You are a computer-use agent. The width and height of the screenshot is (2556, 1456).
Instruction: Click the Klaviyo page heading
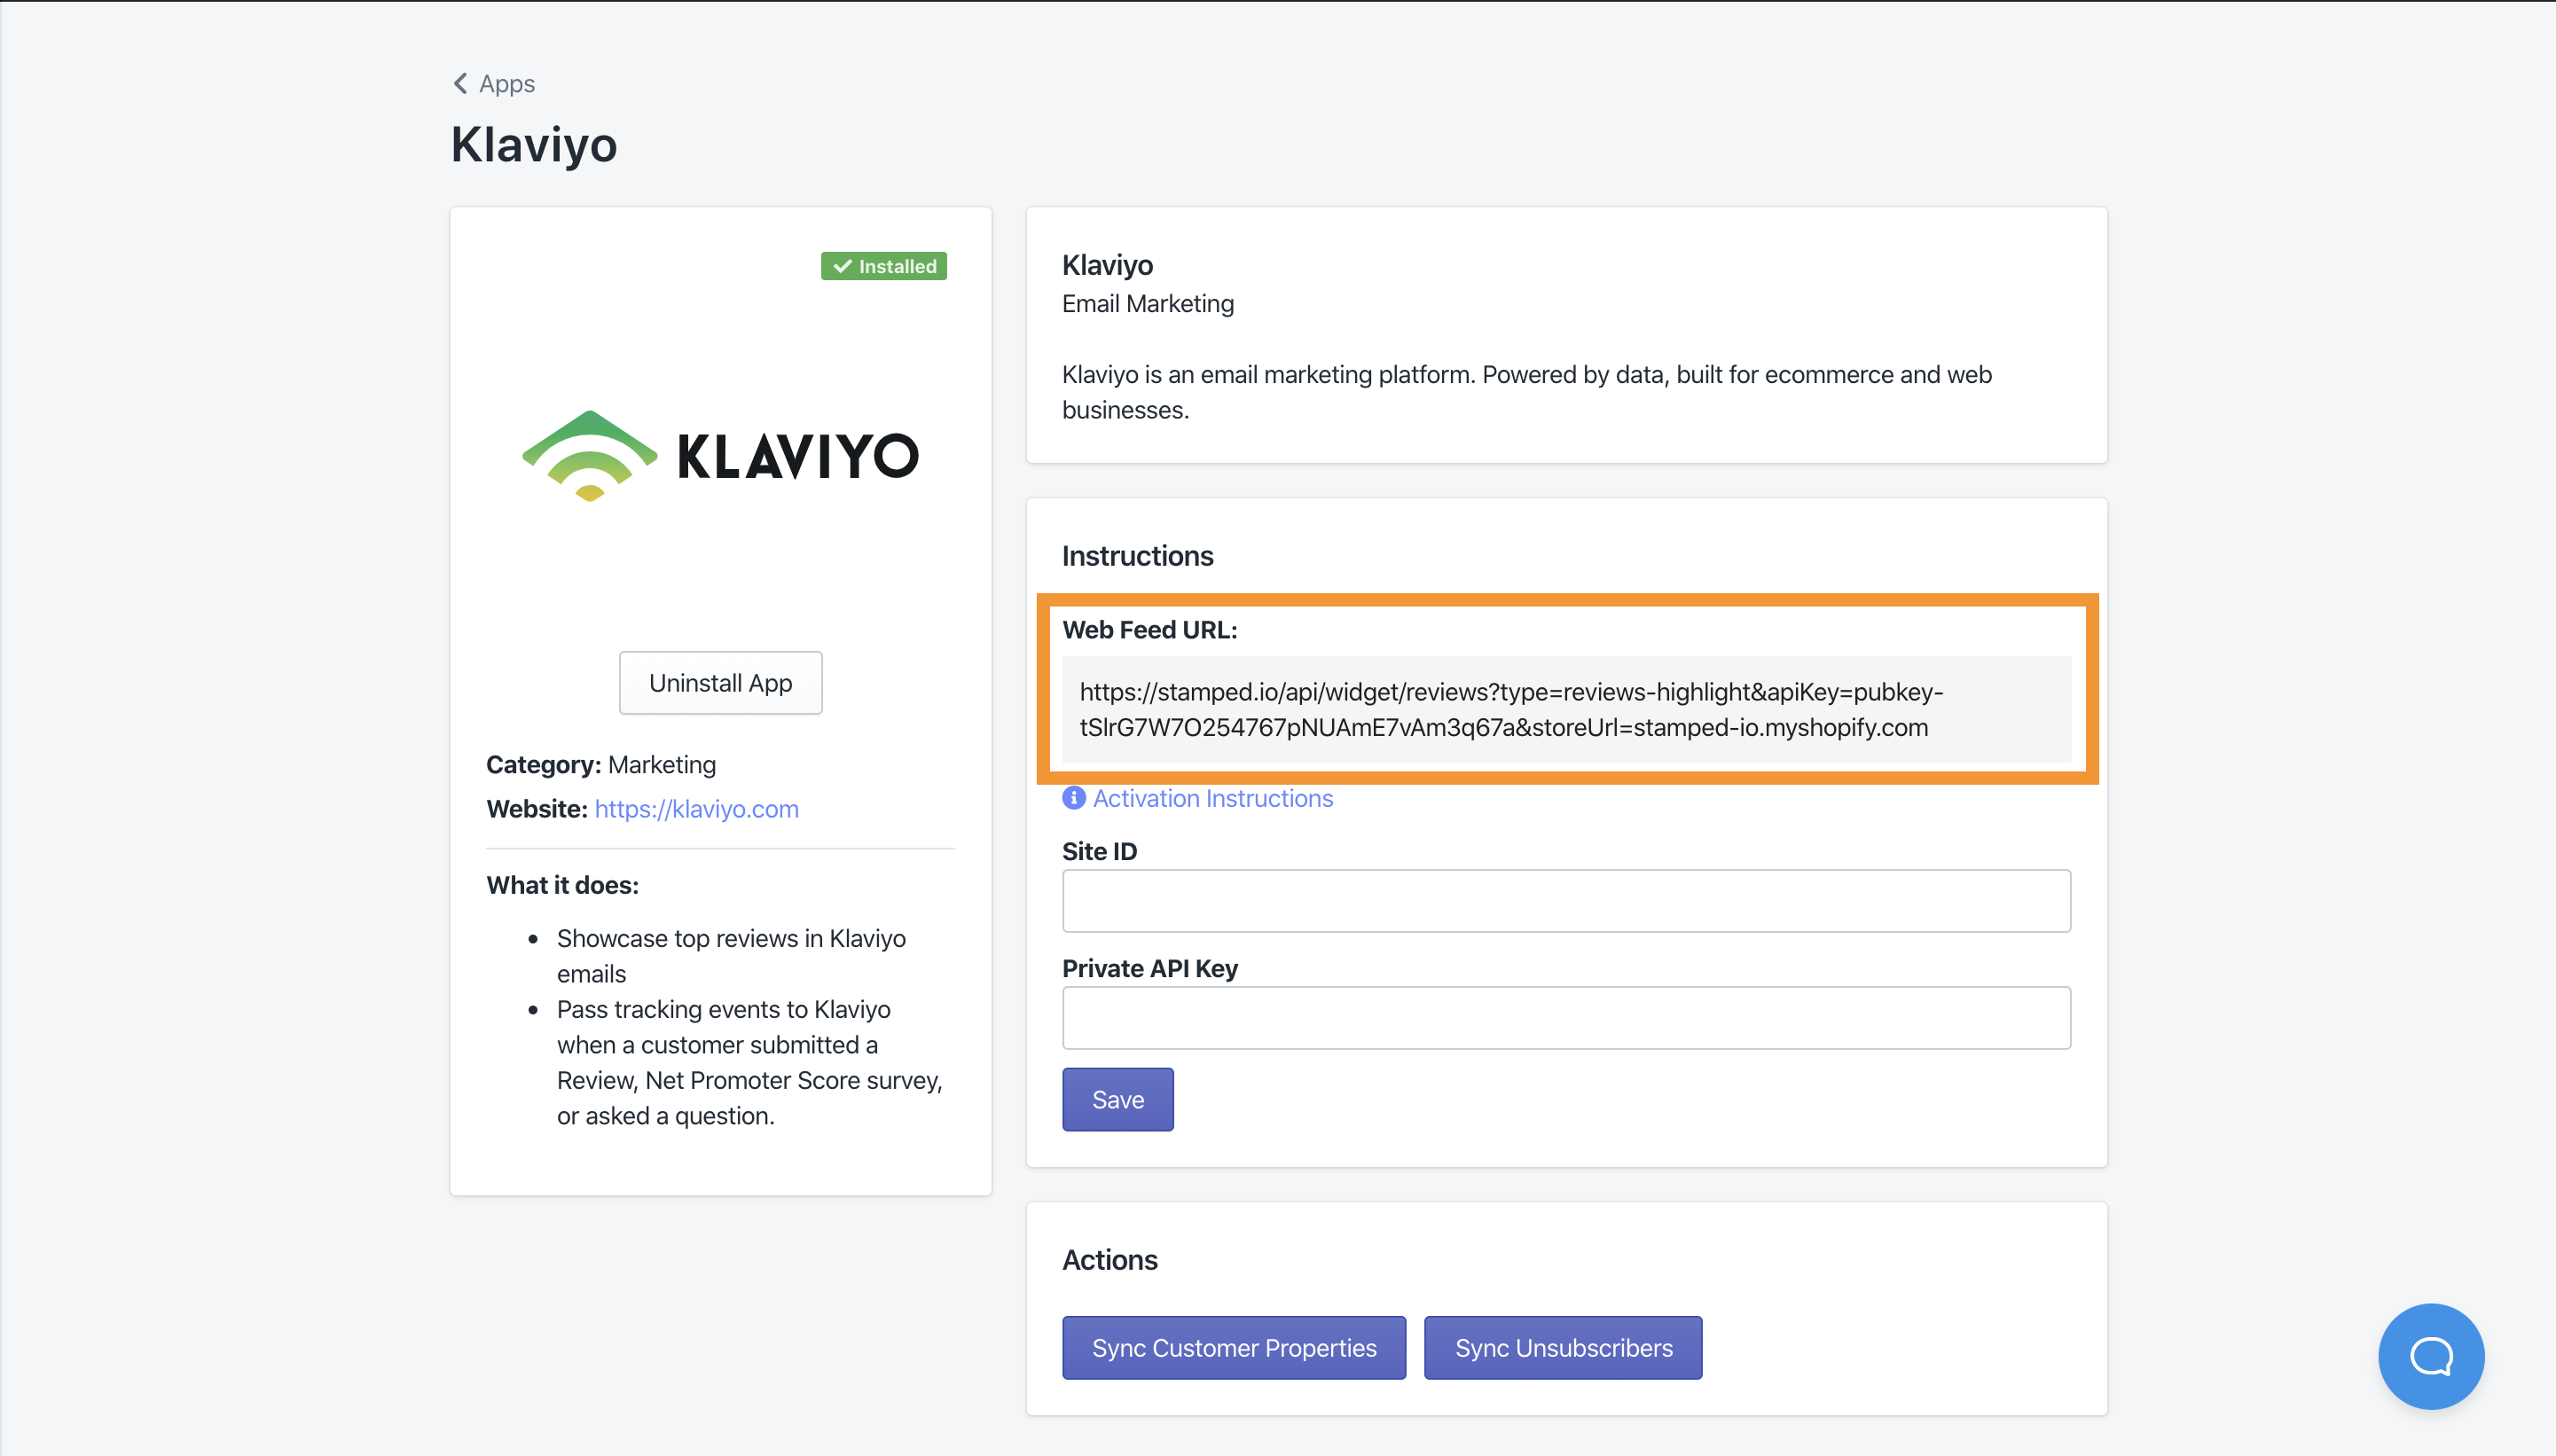tap(534, 145)
